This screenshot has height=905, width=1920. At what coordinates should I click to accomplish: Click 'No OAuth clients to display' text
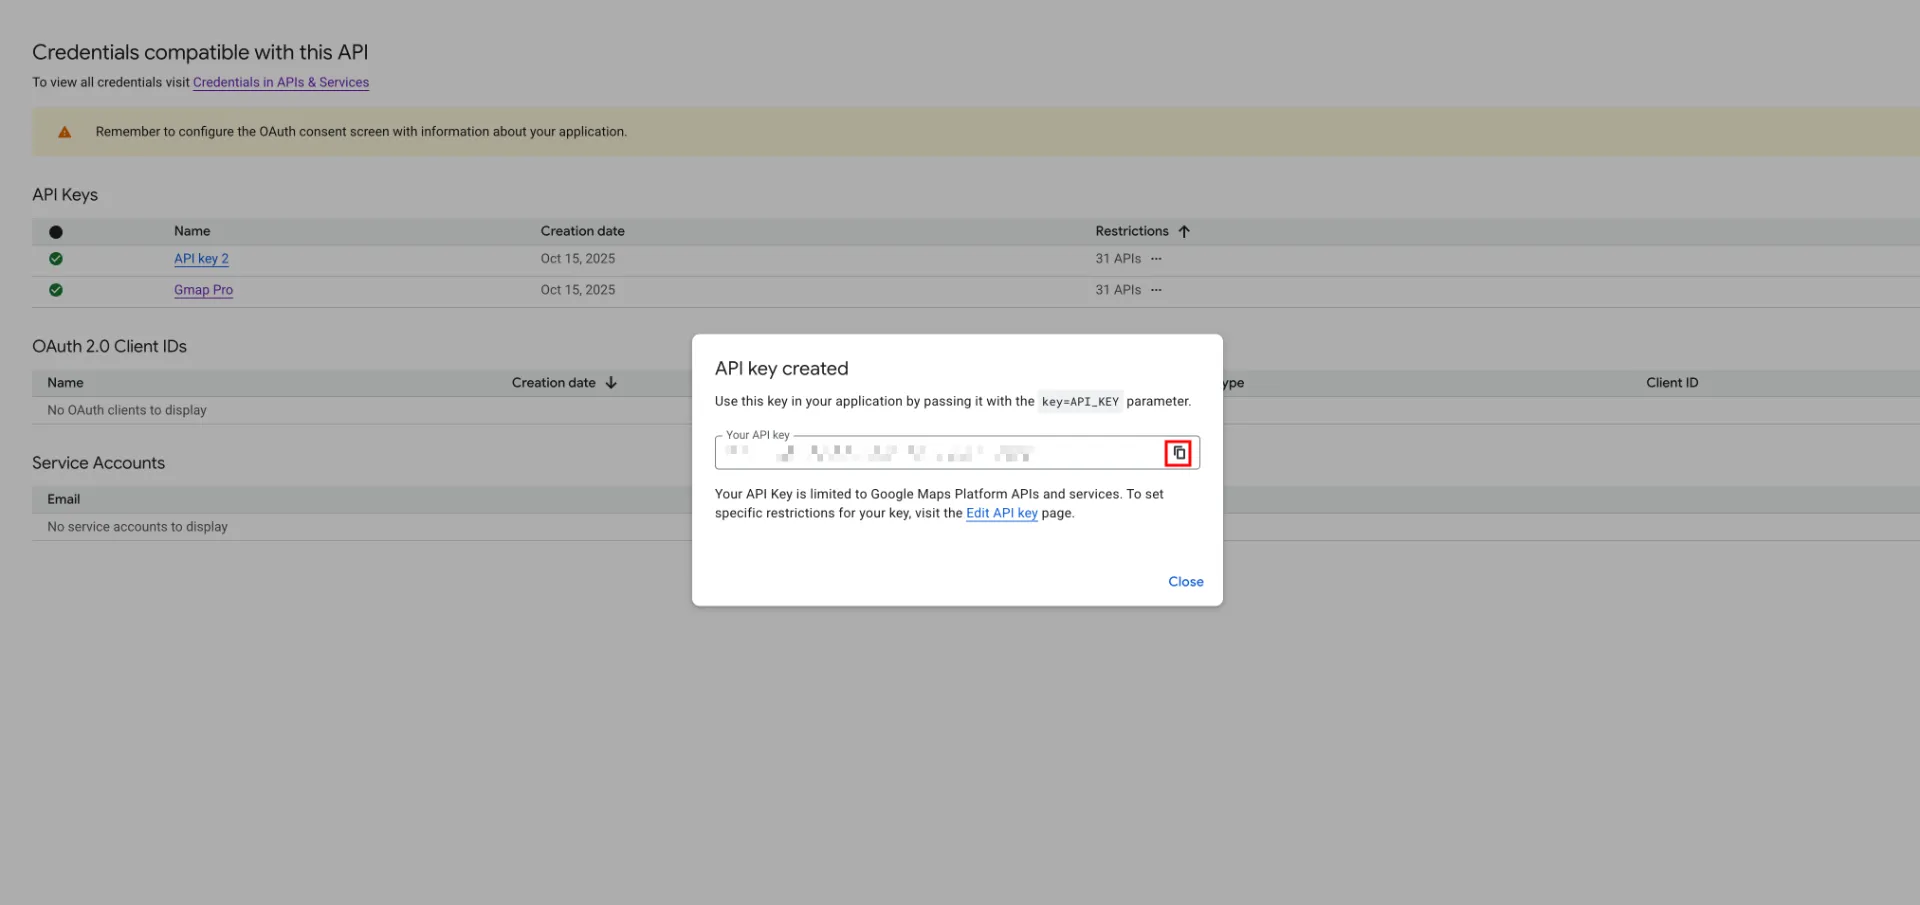point(127,410)
